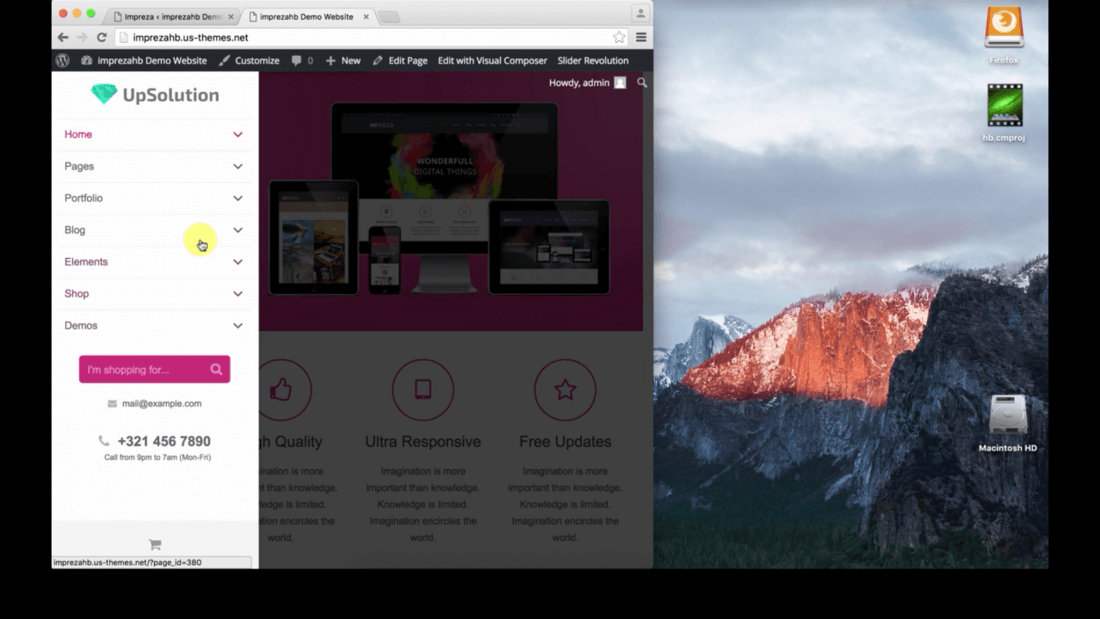Click Howdy, admin account link
Image resolution: width=1100 pixels, height=619 pixels.
pos(579,83)
